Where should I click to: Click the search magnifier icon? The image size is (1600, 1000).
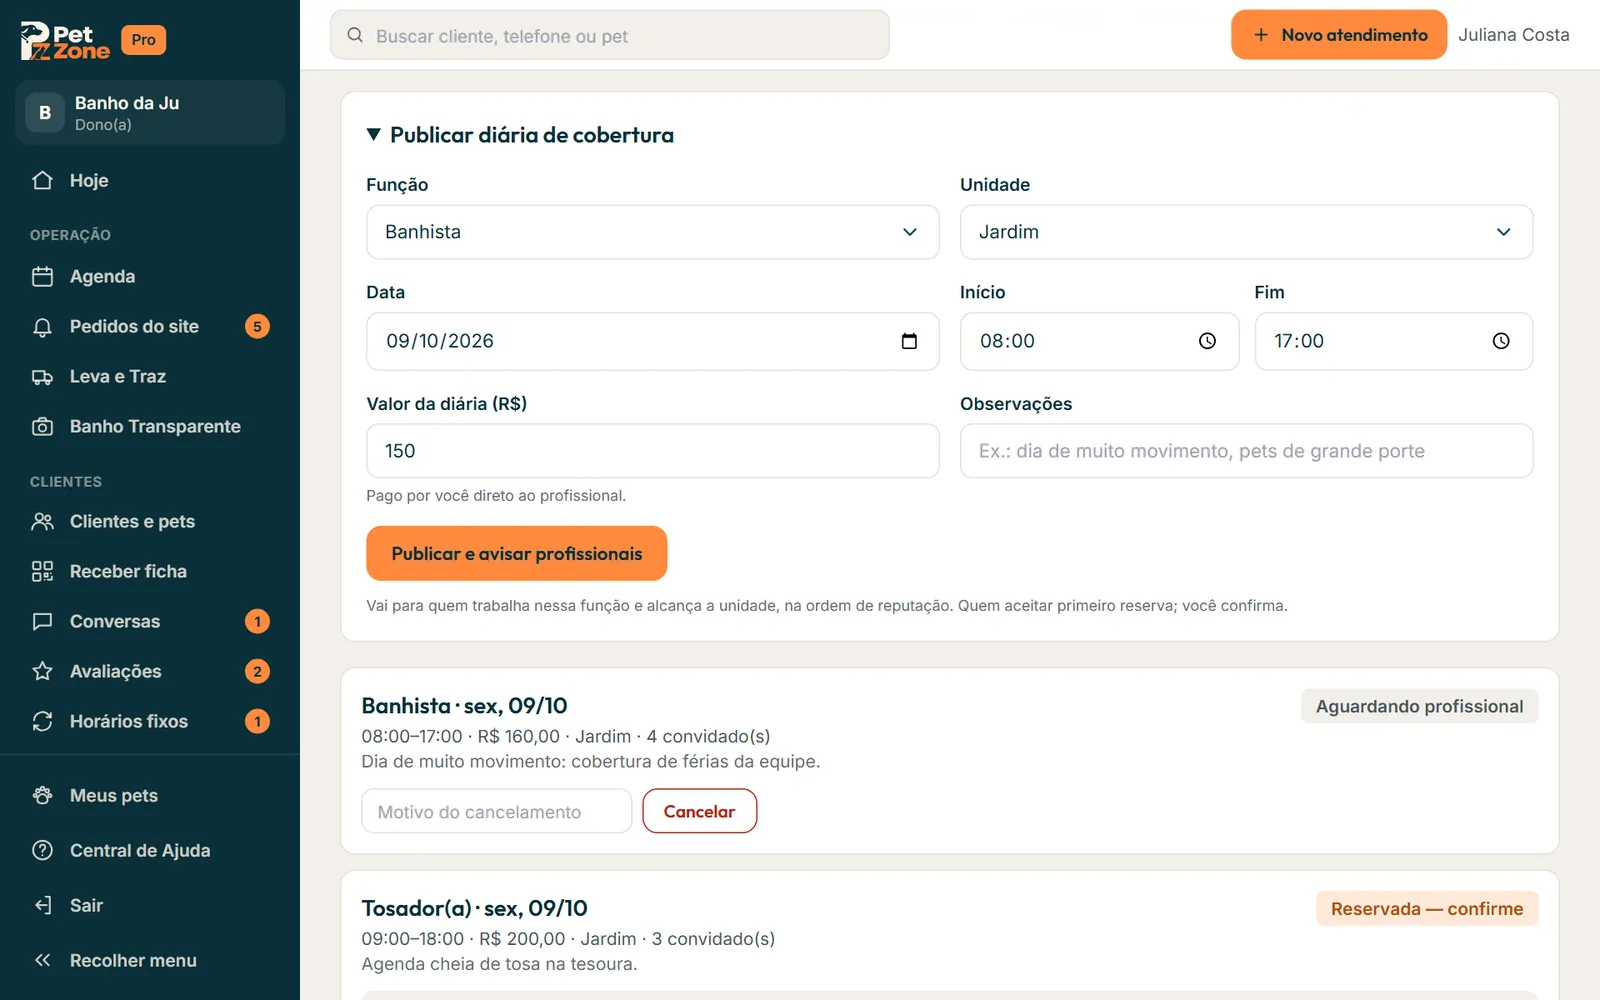coord(355,35)
